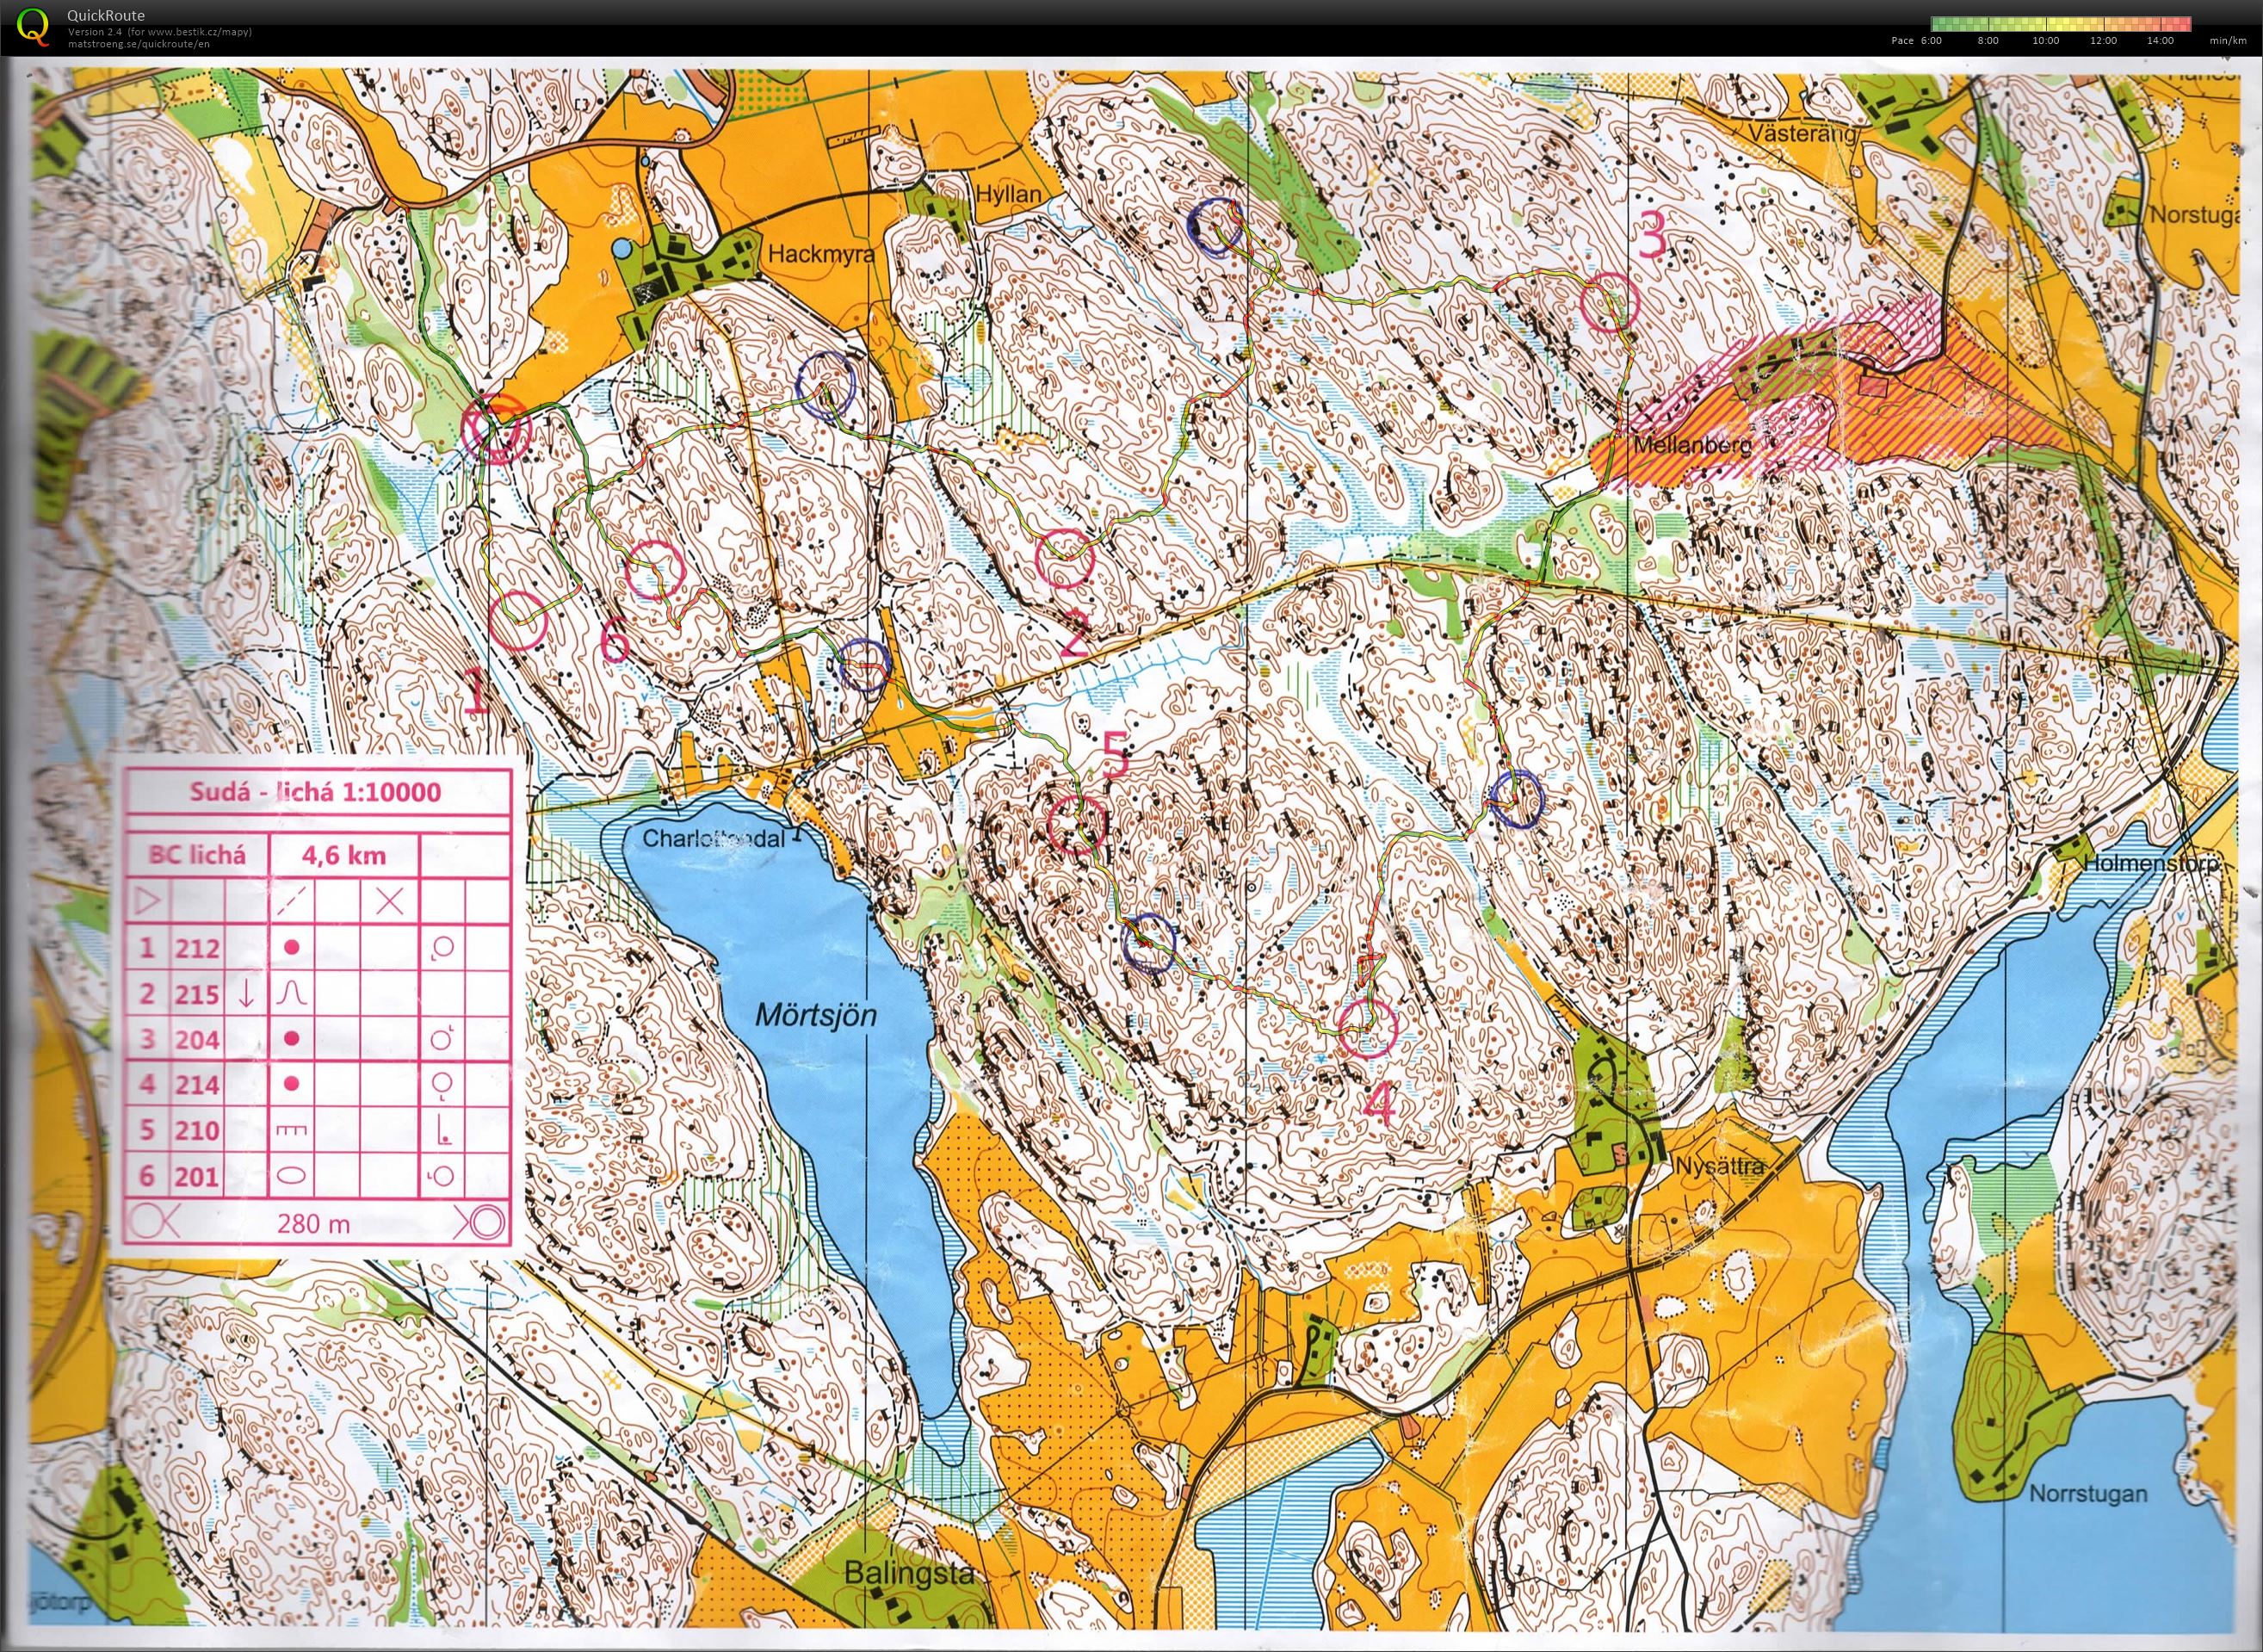The width and height of the screenshot is (2263, 1652).
Task: Click the Sudá - lichá 1:10000 title
Action: tap(315, 792)
